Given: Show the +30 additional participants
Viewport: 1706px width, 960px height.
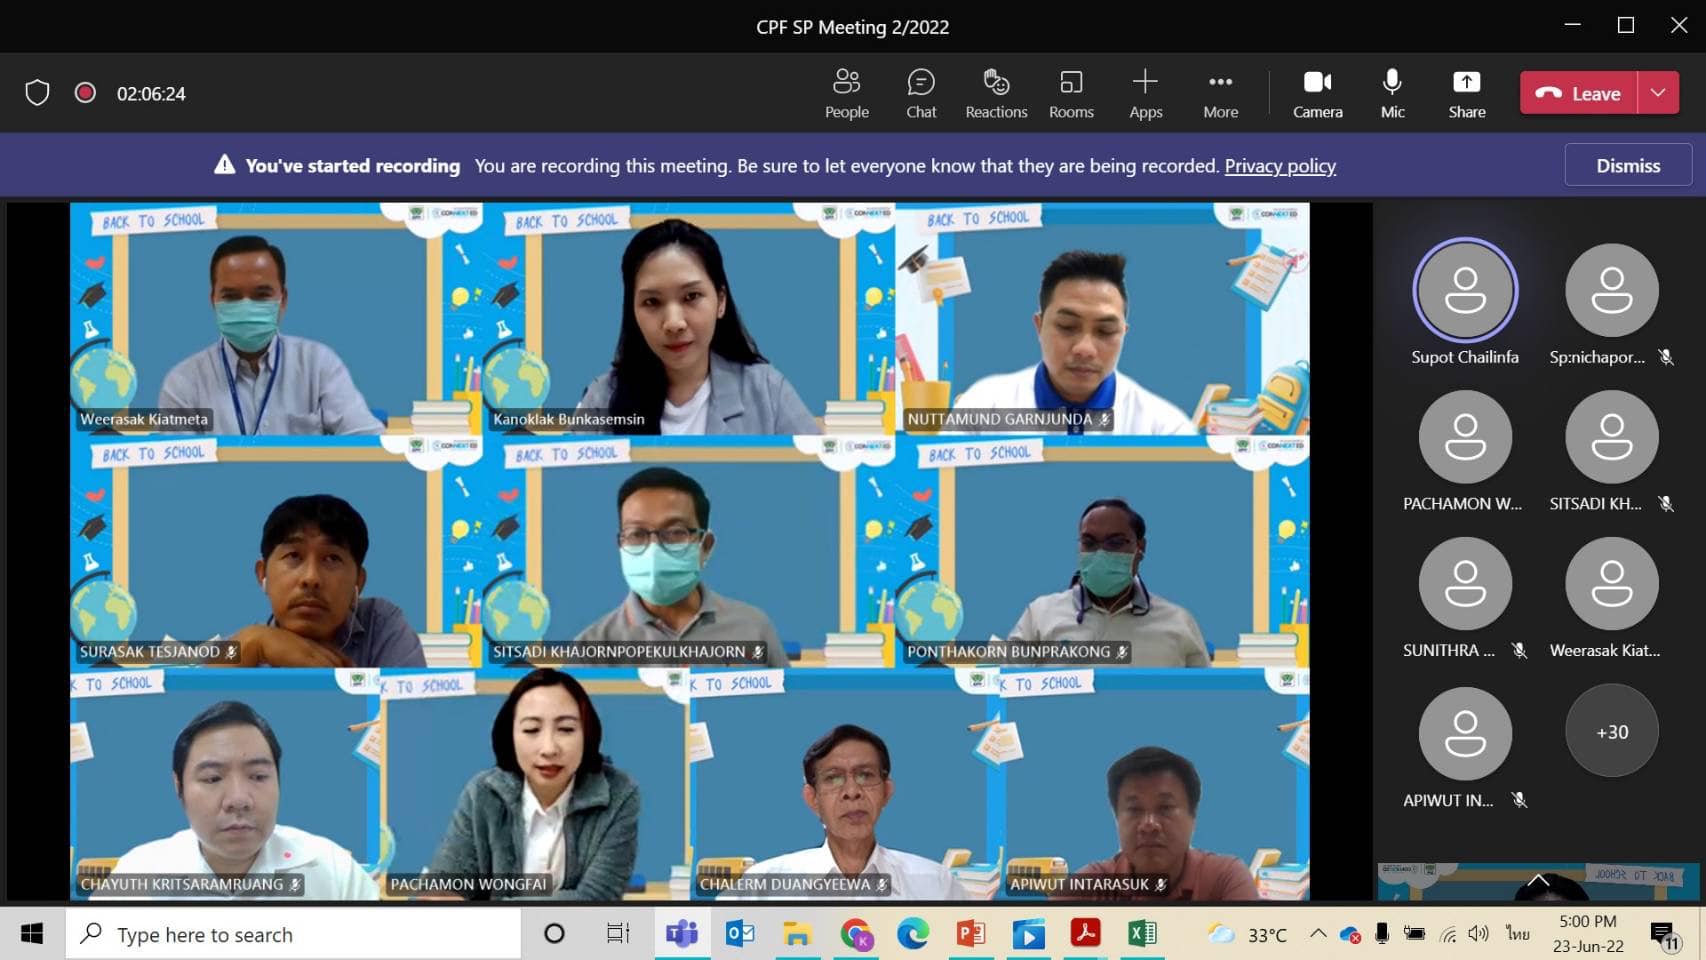Looking at the screenshot, I should click(1611, 732).
